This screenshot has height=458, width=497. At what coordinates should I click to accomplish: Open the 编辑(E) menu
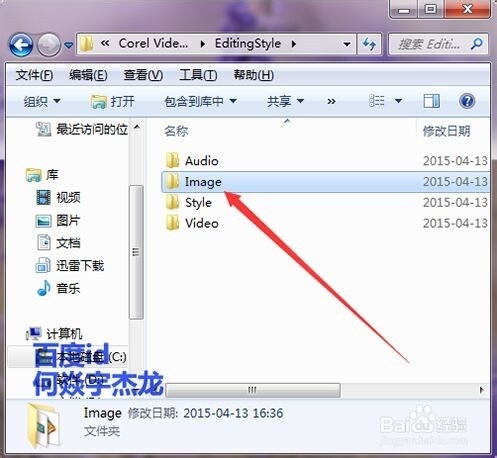88,75
